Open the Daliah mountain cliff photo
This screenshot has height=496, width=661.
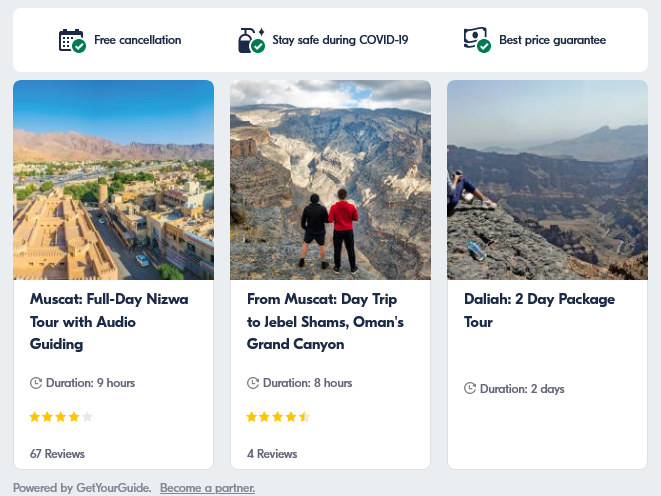pos(547,180)
